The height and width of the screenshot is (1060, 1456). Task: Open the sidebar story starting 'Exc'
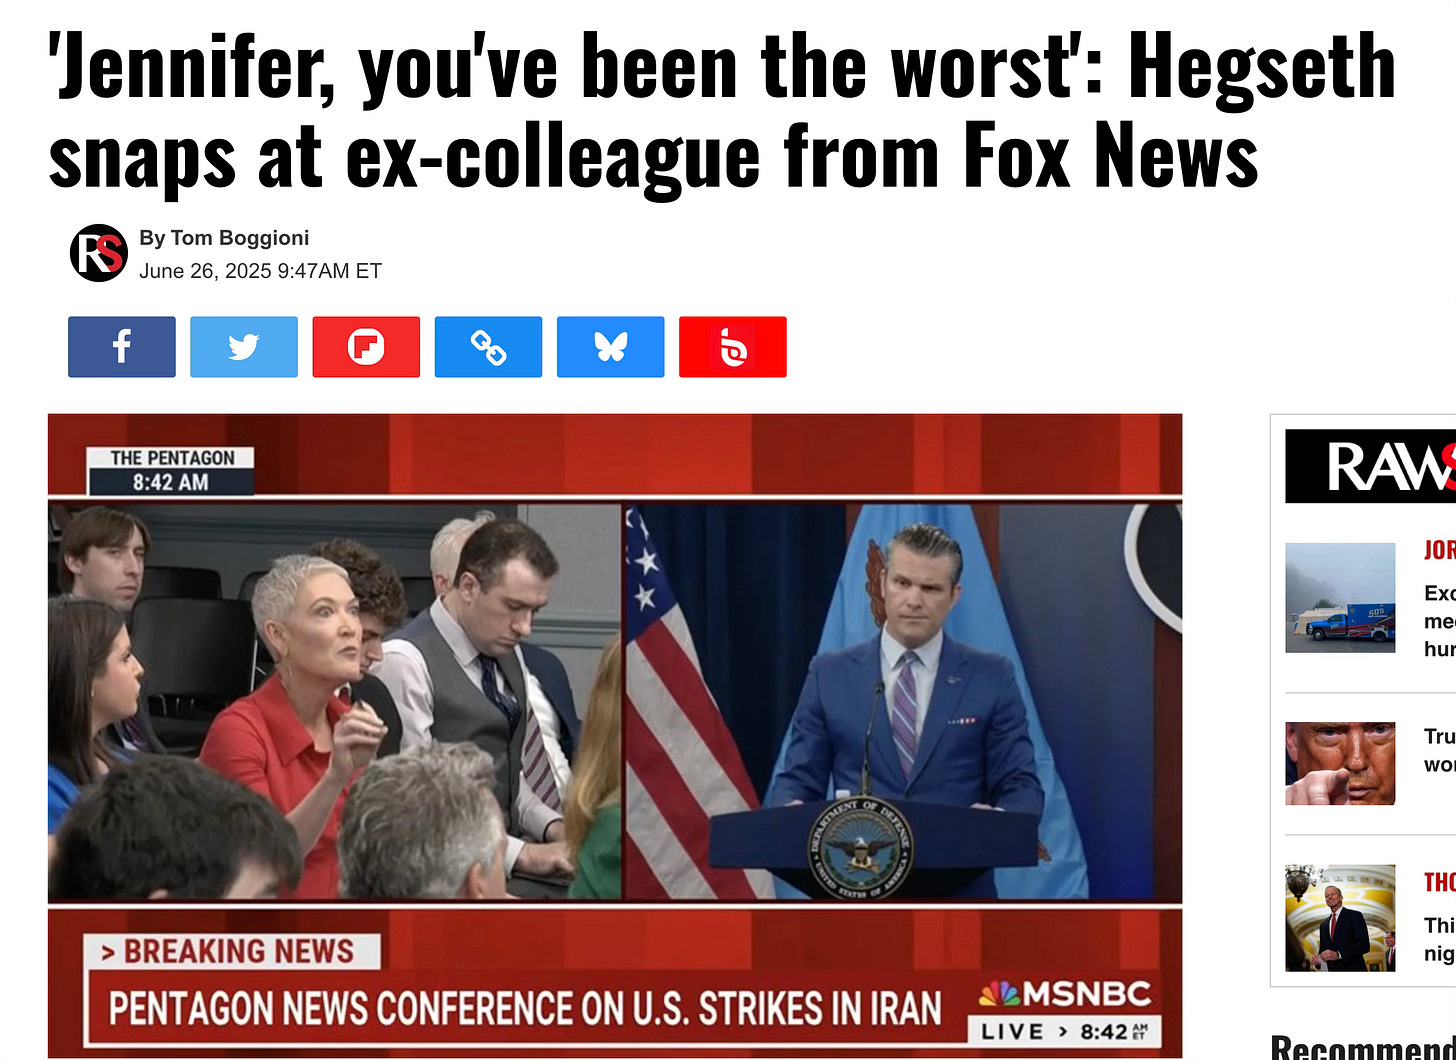1440,621
